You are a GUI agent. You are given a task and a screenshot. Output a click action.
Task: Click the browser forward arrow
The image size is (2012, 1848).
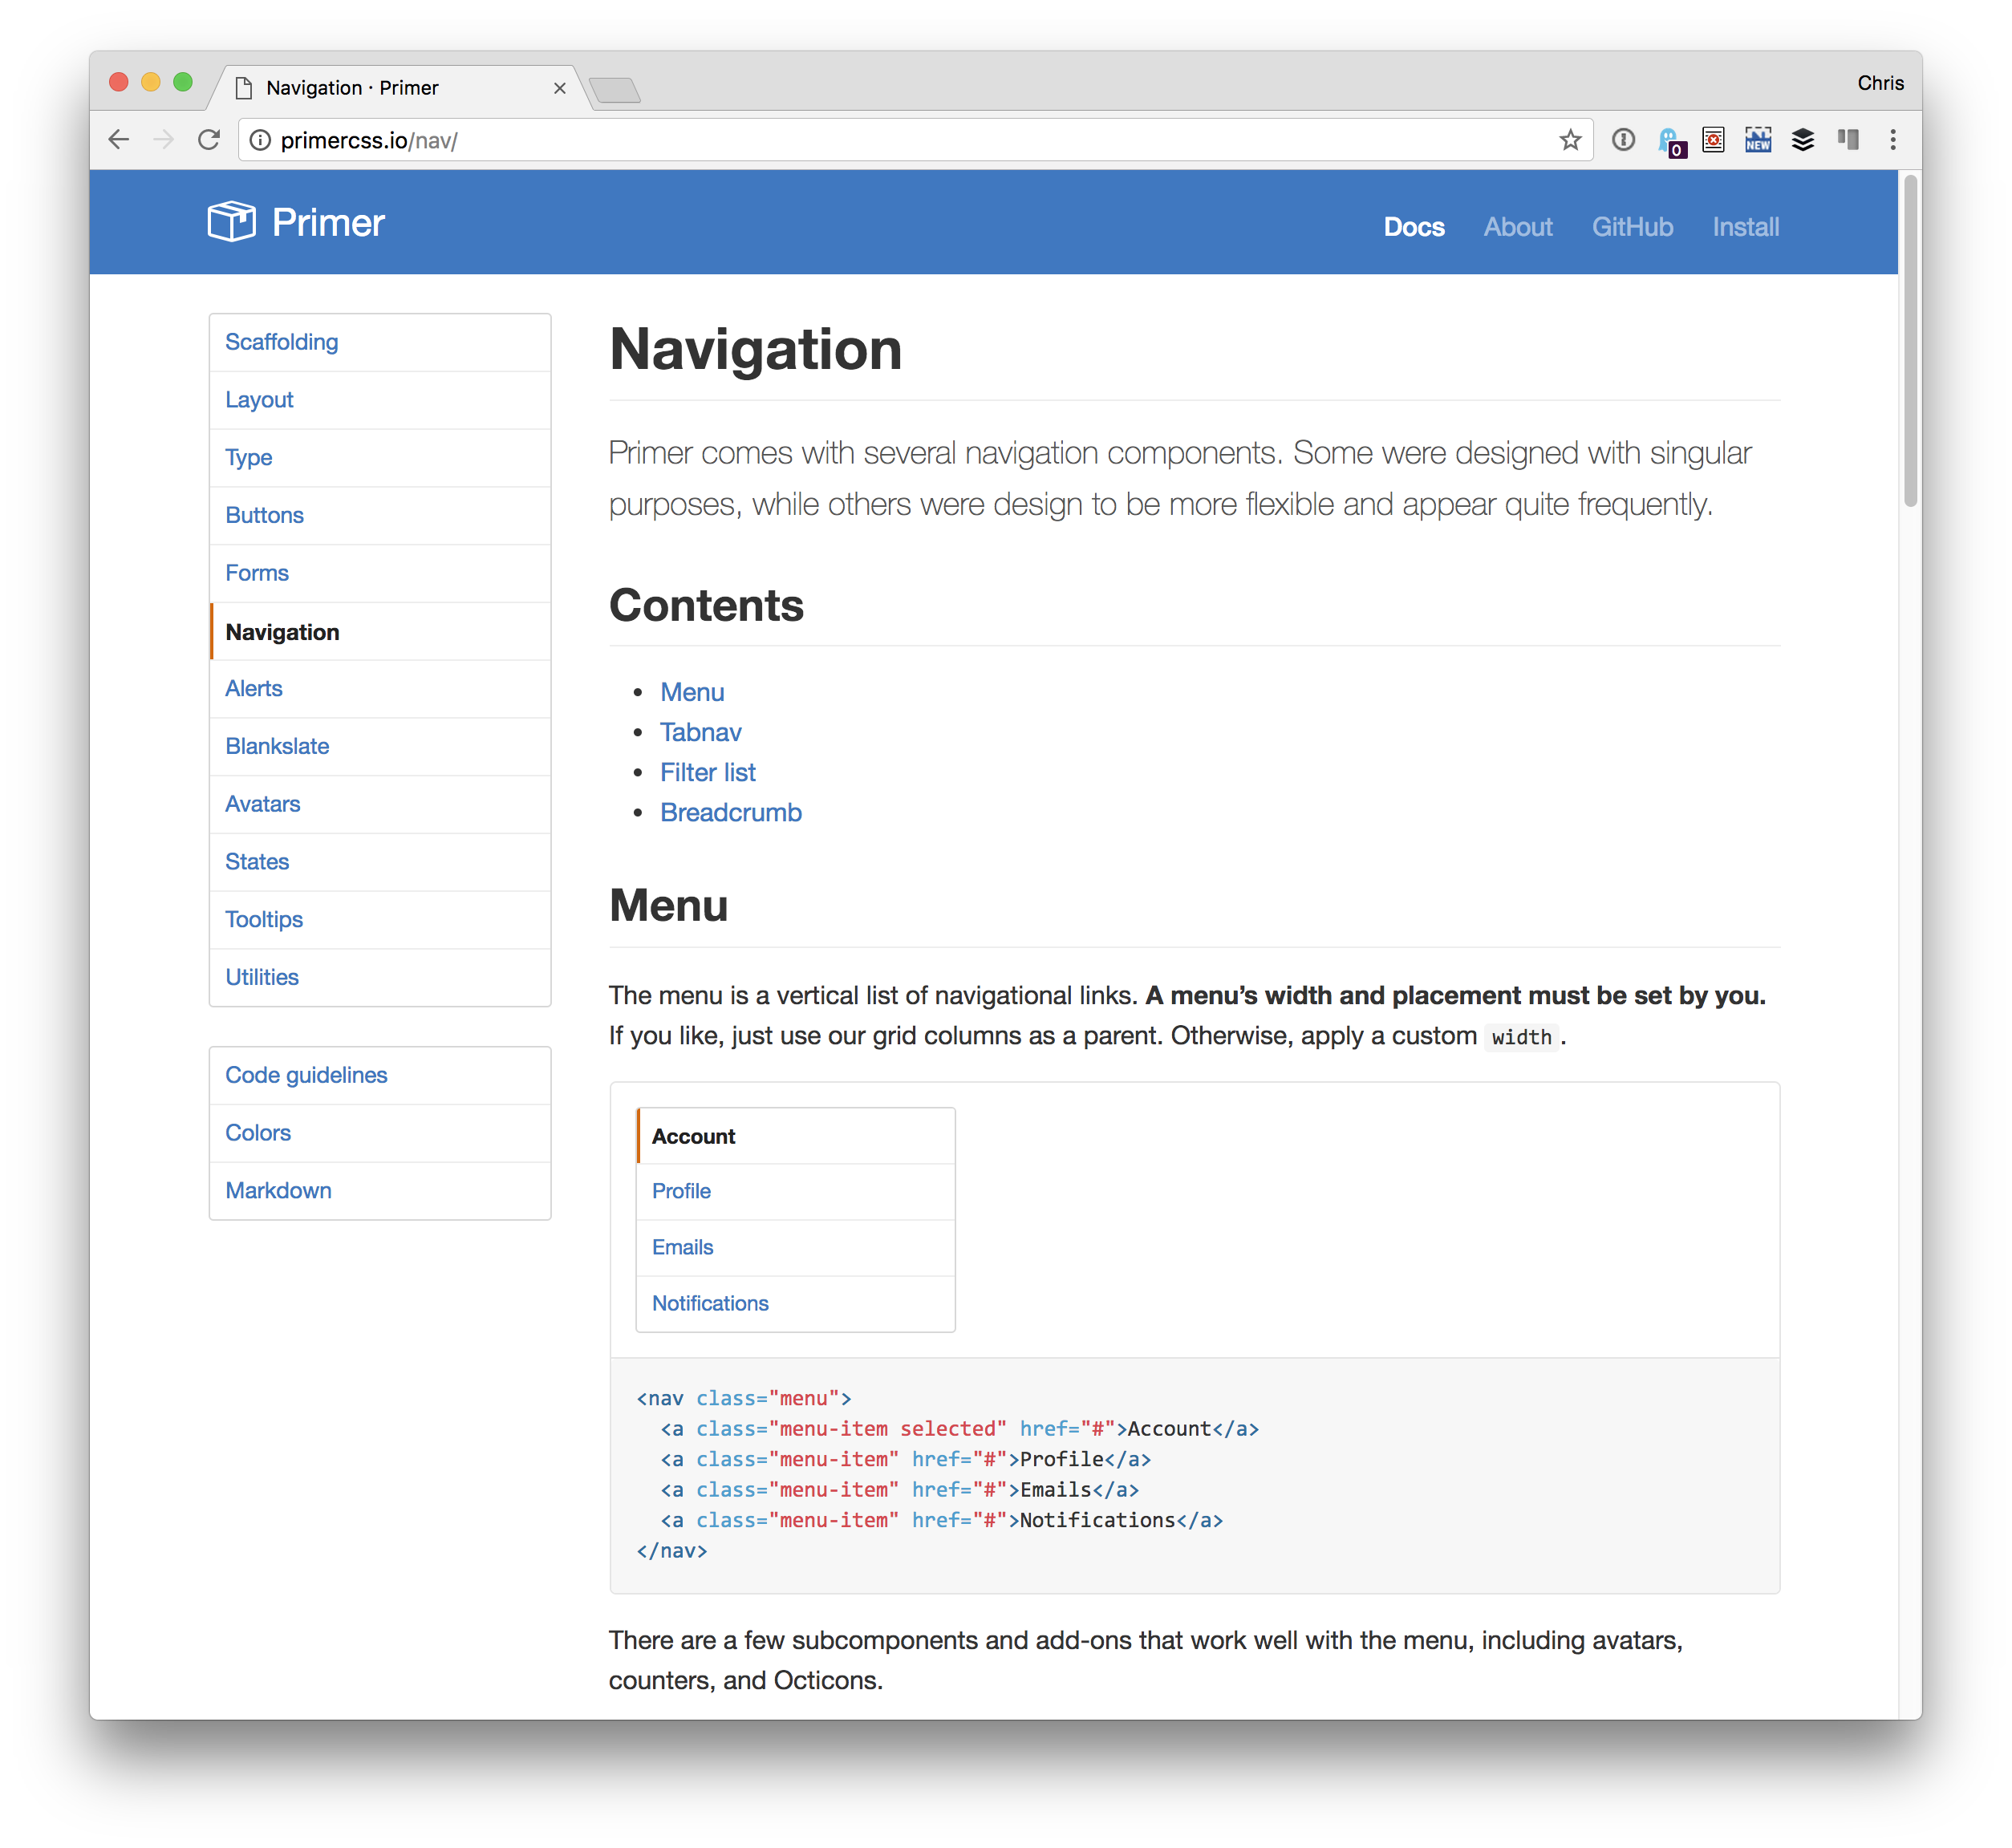click(x=164, y=140)
